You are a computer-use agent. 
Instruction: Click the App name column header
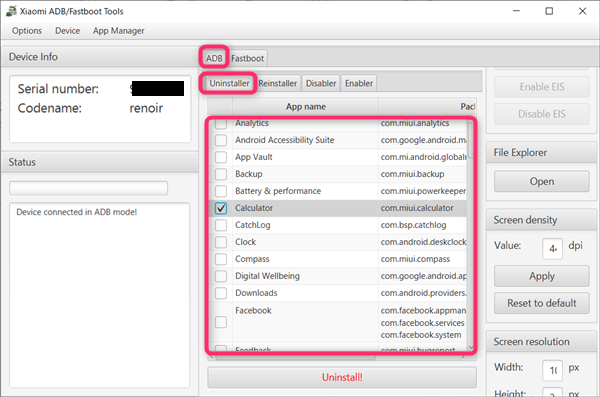[x=306, y=106]
